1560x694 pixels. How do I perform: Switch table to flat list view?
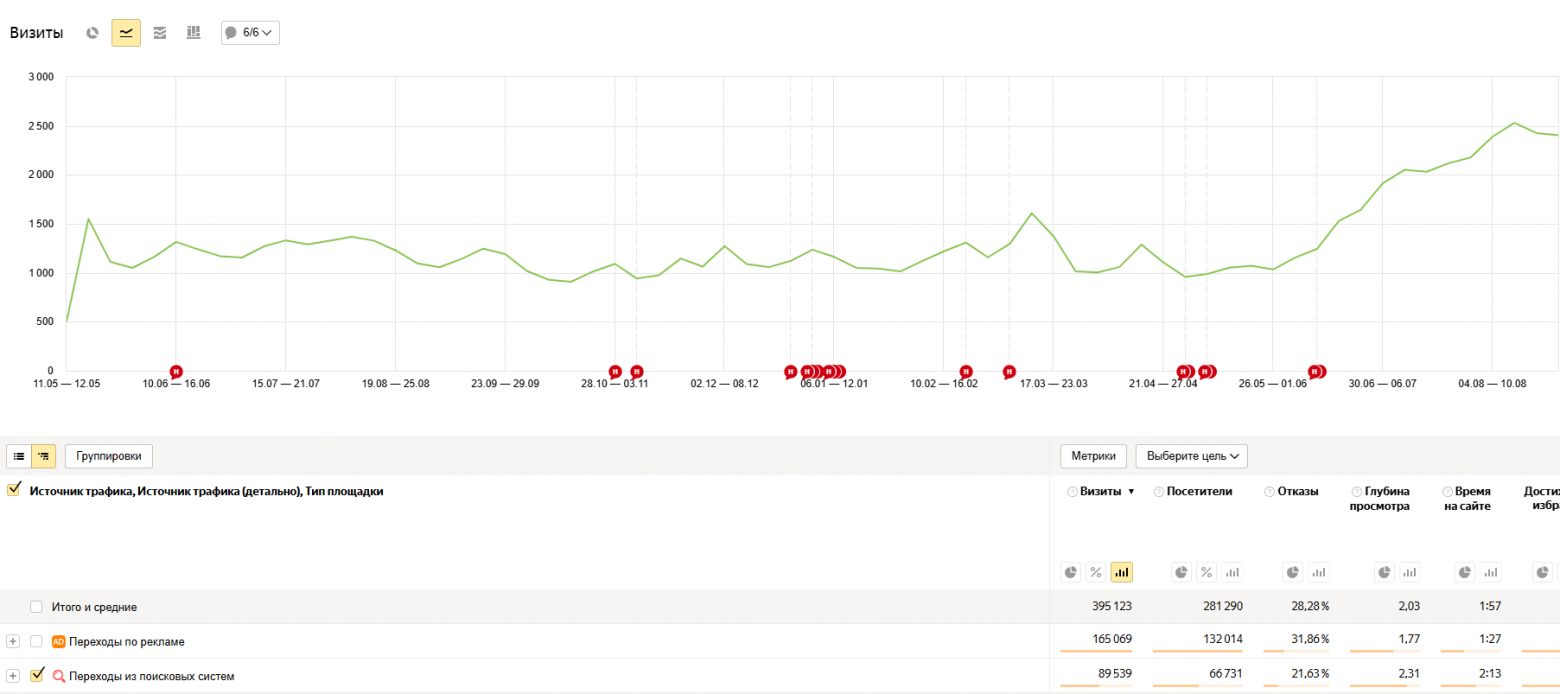point(19,456)
